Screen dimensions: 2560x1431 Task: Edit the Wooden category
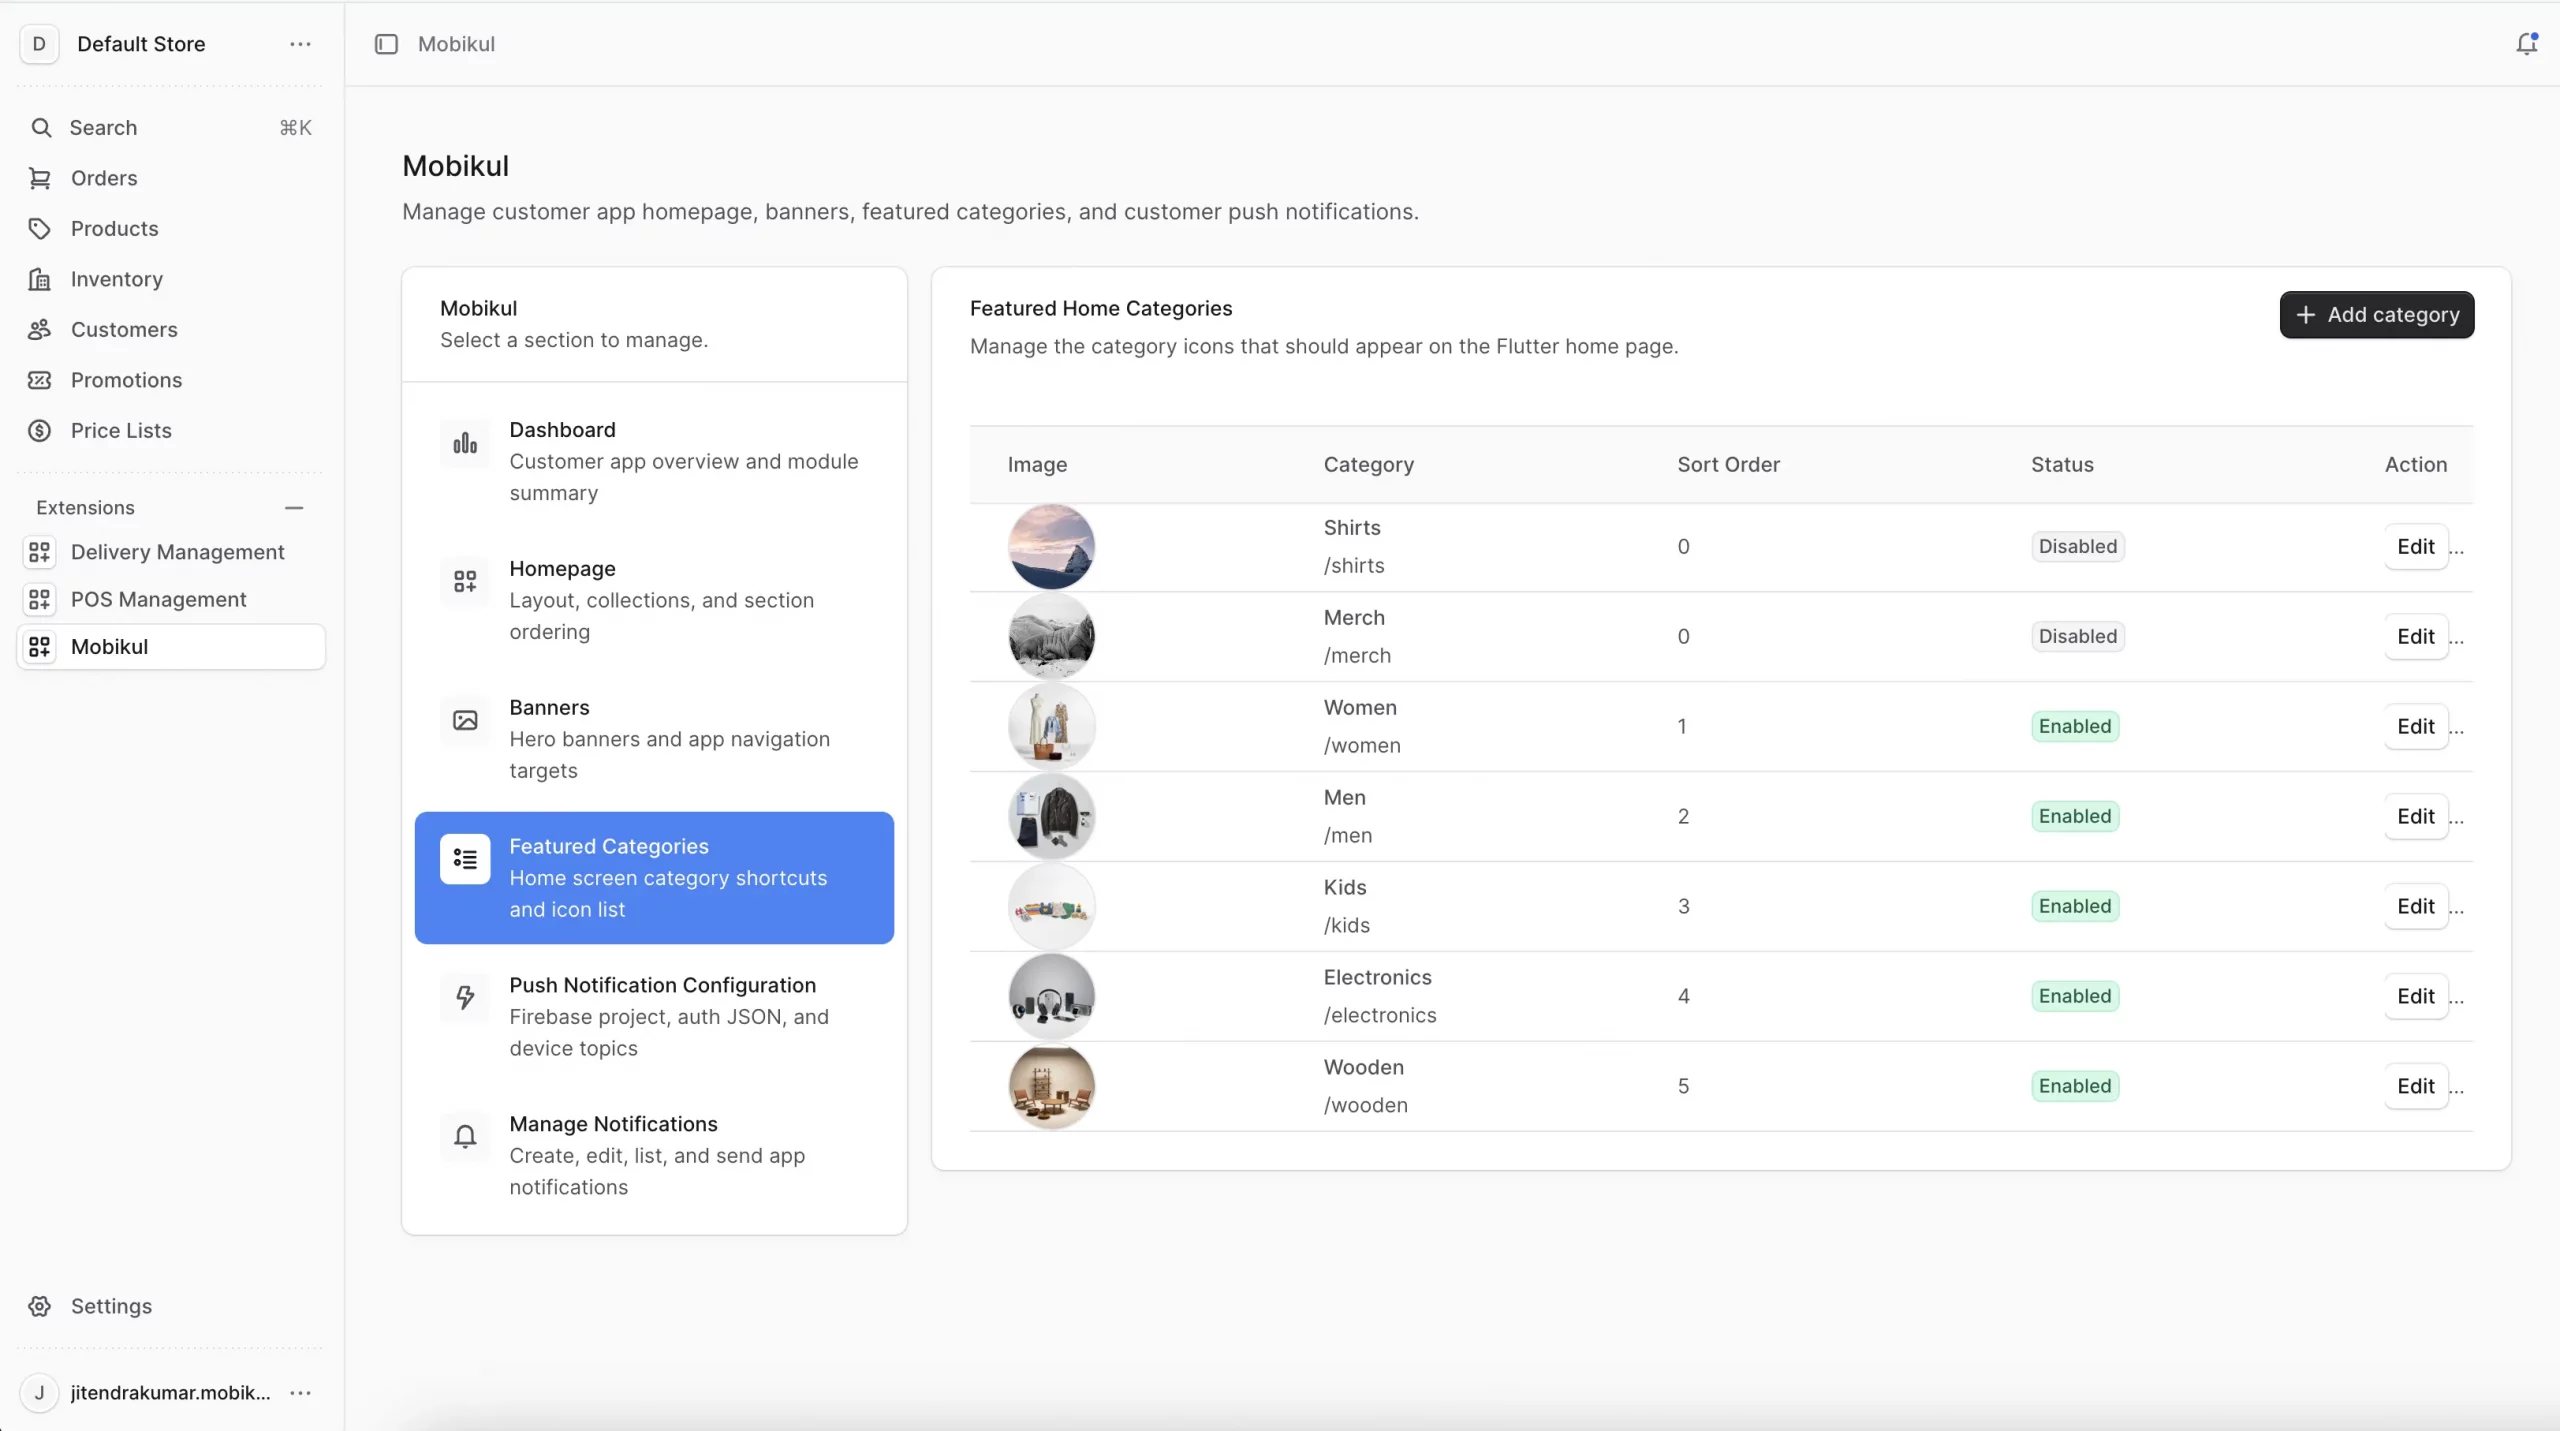point(2415,1087)
